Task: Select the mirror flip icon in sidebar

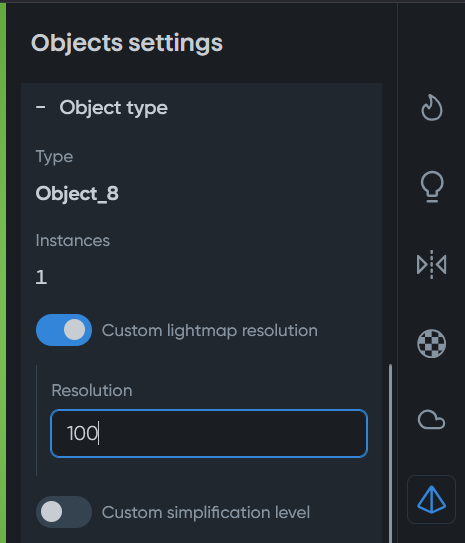Action: (x=431, y=265)
